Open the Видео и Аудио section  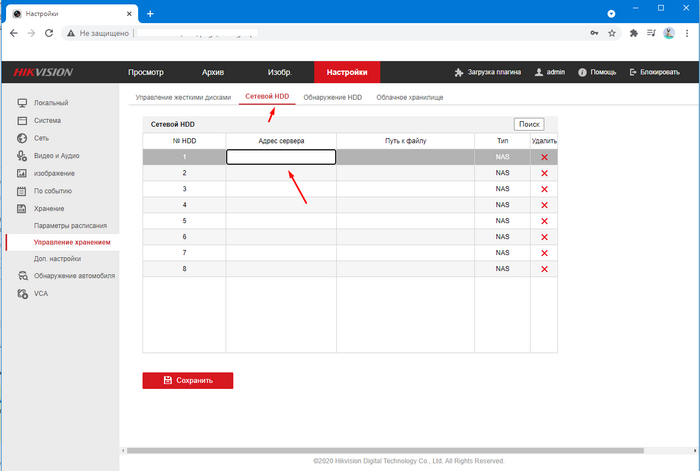point(48,156)
